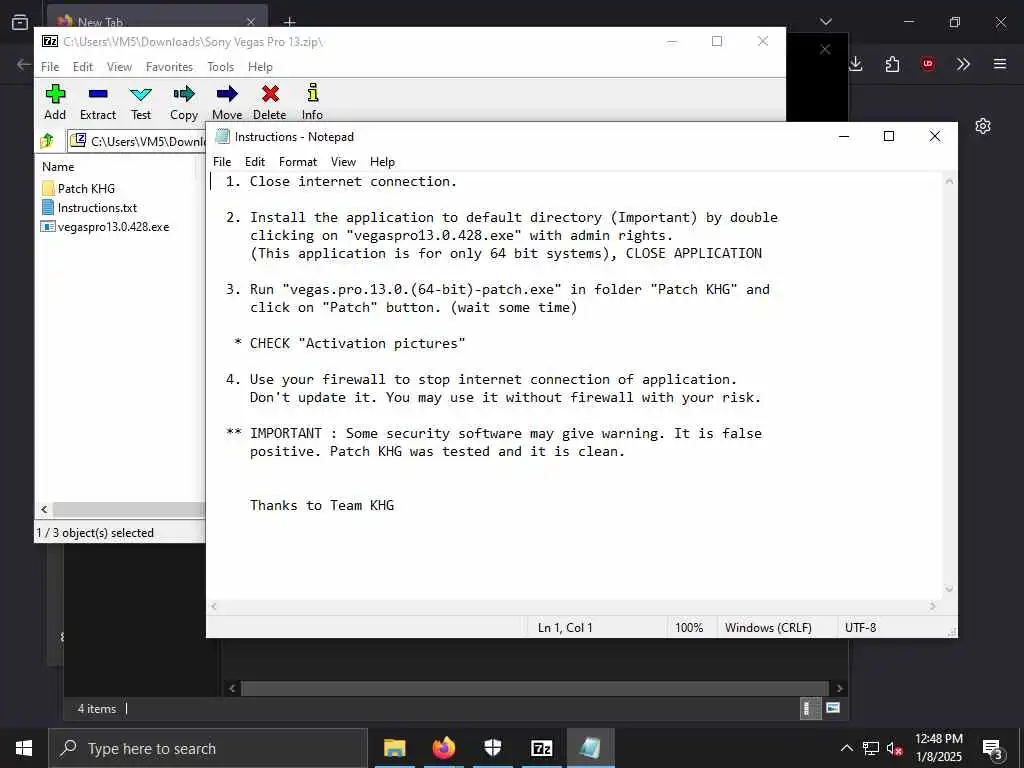Screen dimensions: 1024x768
Task: Open Notepad's File menu
Action: (222, 162)
